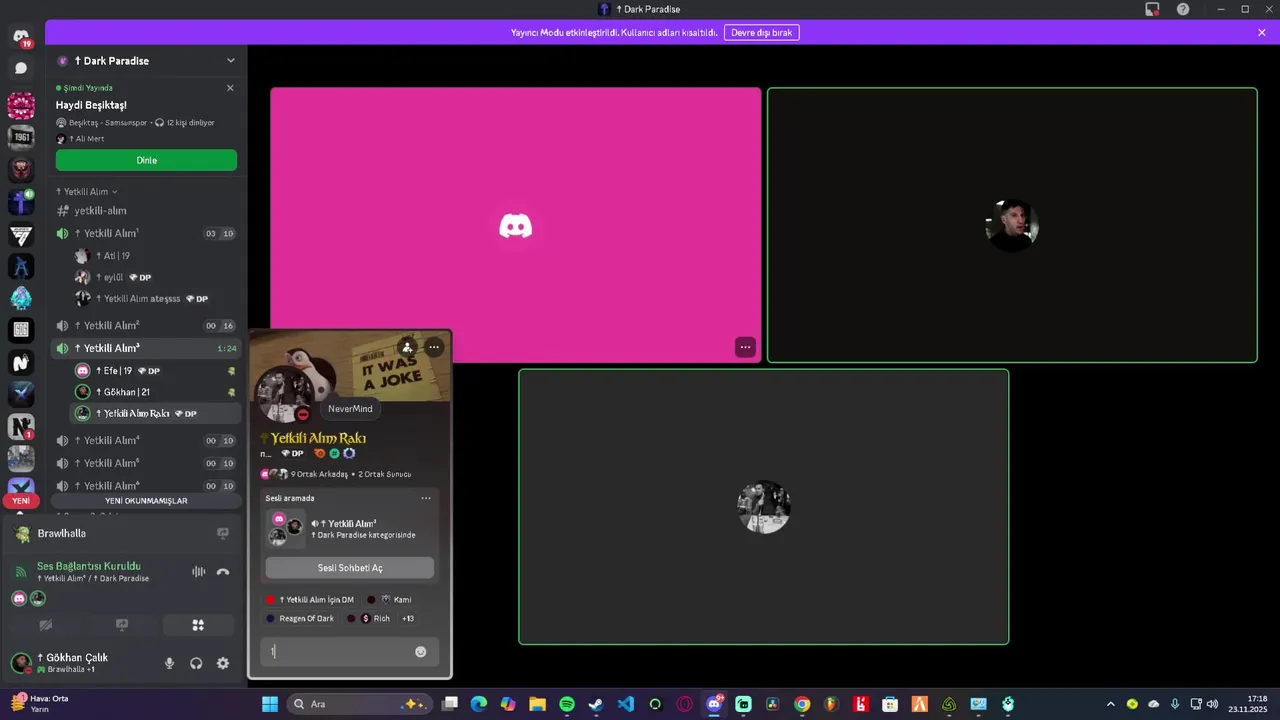This screenshot has width=1280, height=720.
Task: Join the Yetkili Alım⁵ voice channel
Action: click(146, 464)
